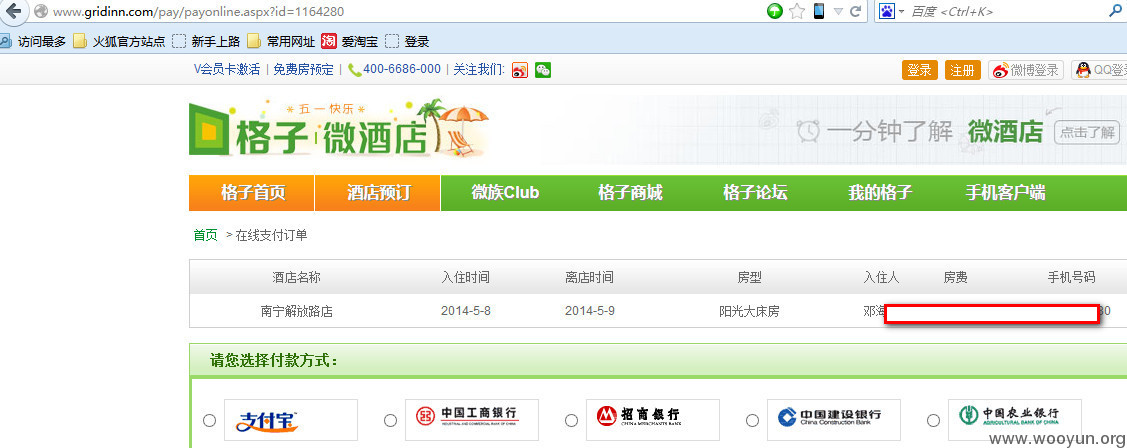The height and width of the screenshot is (448, 1127).
Task: Click the 支付宝 Alipay logo
Action: pos(291,420)
